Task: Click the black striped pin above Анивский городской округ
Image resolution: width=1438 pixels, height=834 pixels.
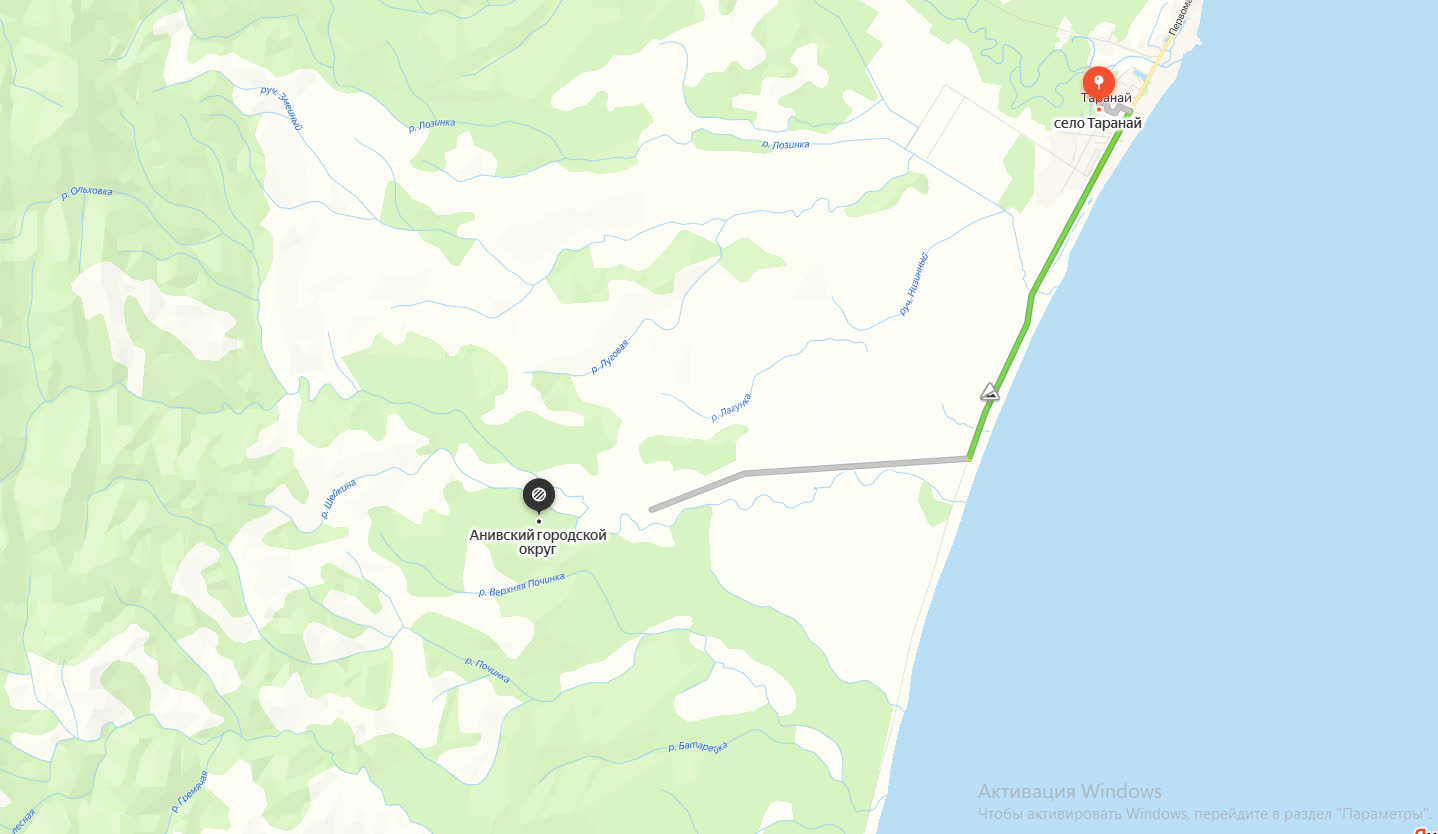Action: [538, 495]
